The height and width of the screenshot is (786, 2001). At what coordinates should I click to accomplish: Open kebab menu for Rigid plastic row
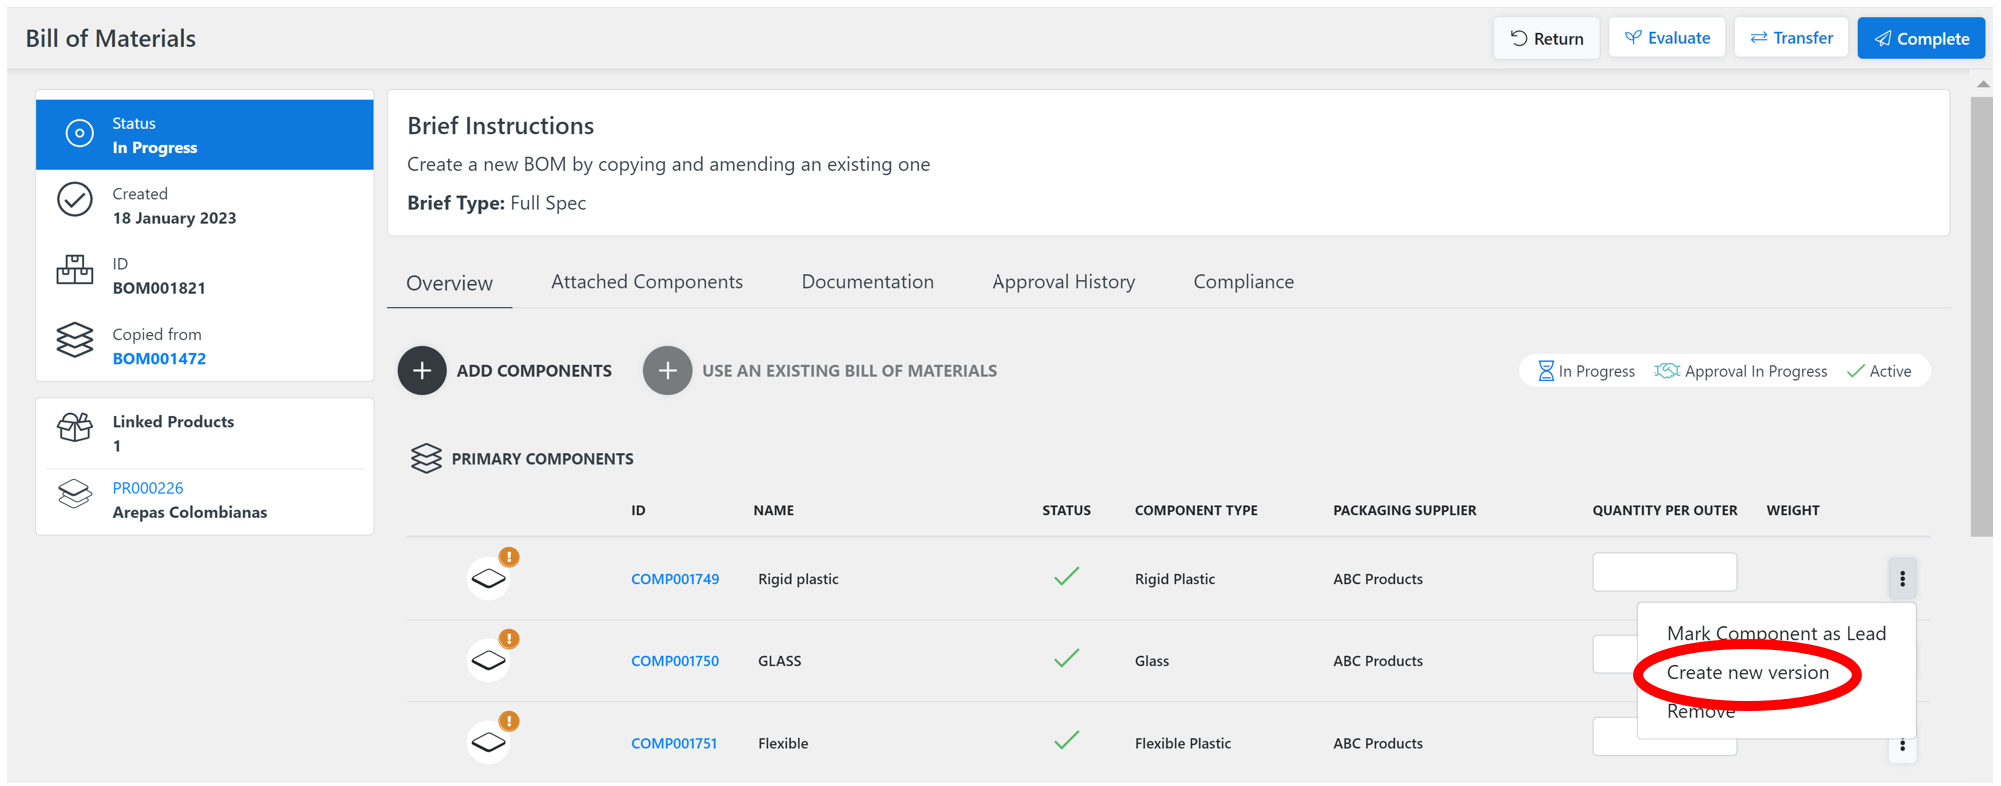click(1902, 578)
